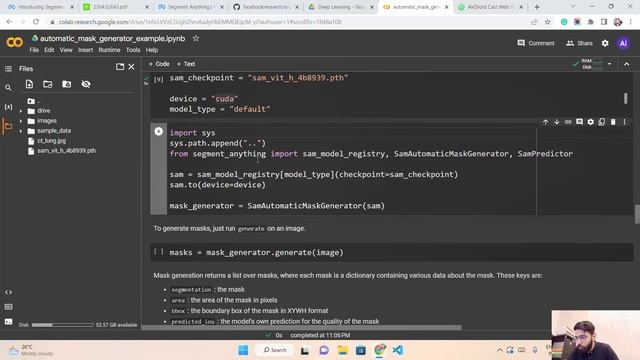Click the notebook title text
This screenshot has height=360, width=640.
[112, 38]
